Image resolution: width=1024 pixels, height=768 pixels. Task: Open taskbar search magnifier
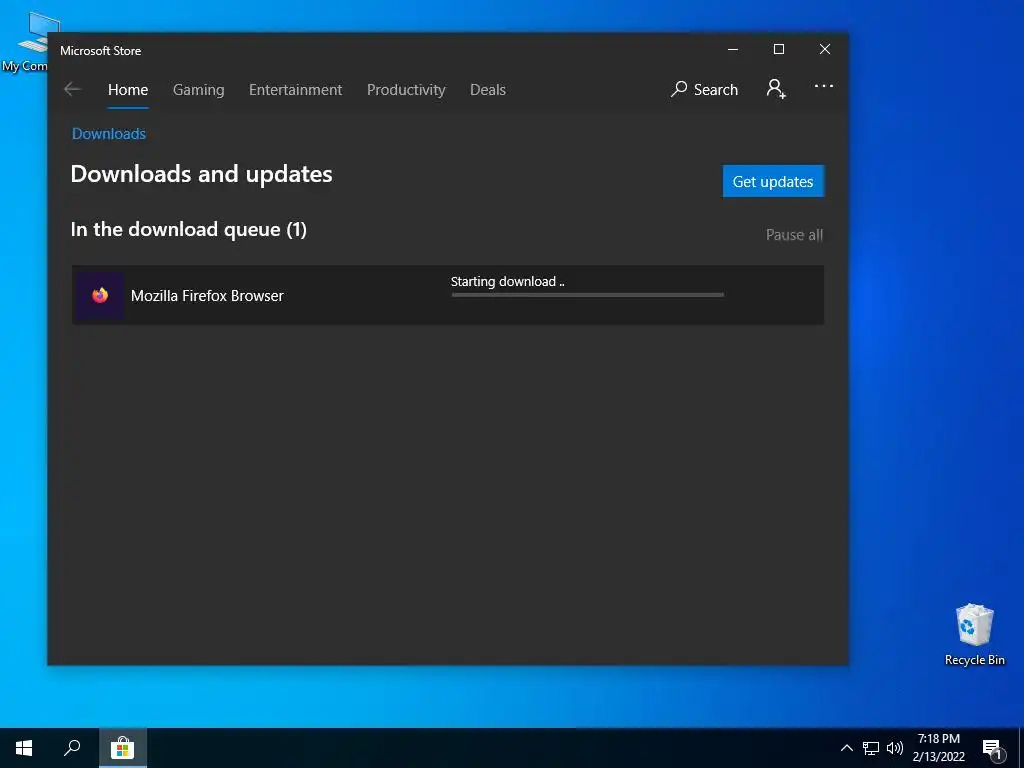(72, 748)
